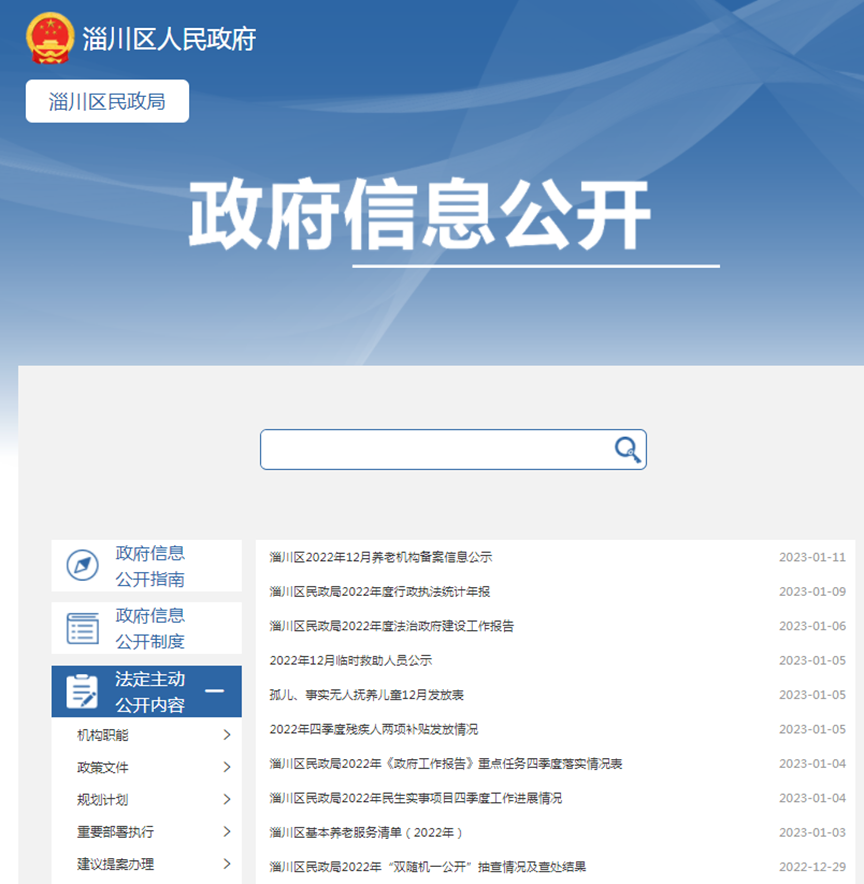The width and height of the screenshot is (864, 884).
Task: Click the 淄川区人民政府 site title
Action: [170, 39]
